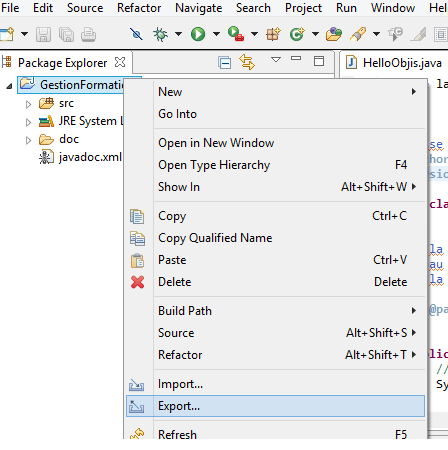Viewport: 448px width, 450px height.
Task: Open the Edit menu
Action: point(43,8)
